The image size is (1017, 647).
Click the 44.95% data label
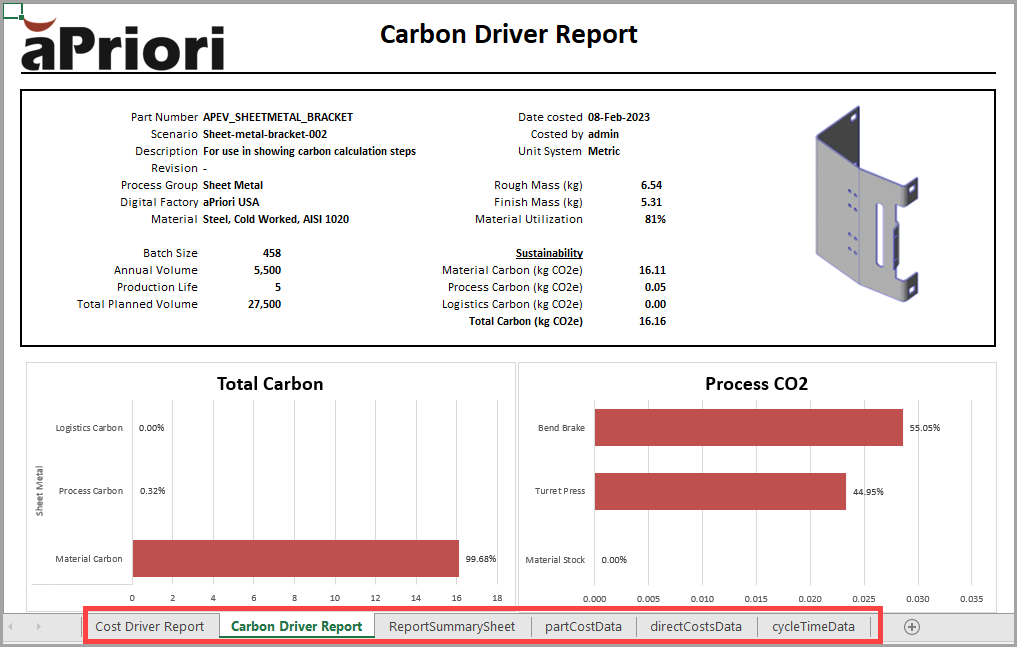click(x=868, y=492)
